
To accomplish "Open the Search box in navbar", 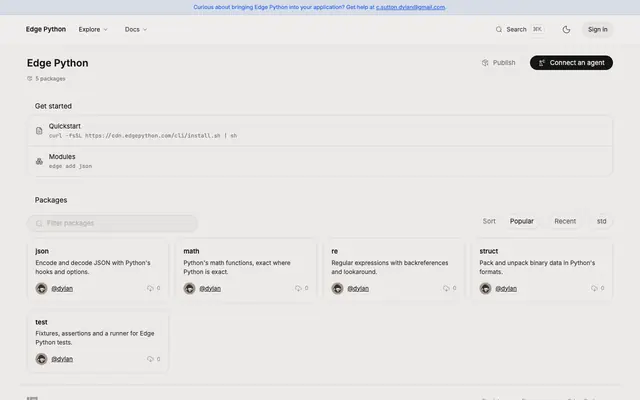I will (x=519, y=29).
